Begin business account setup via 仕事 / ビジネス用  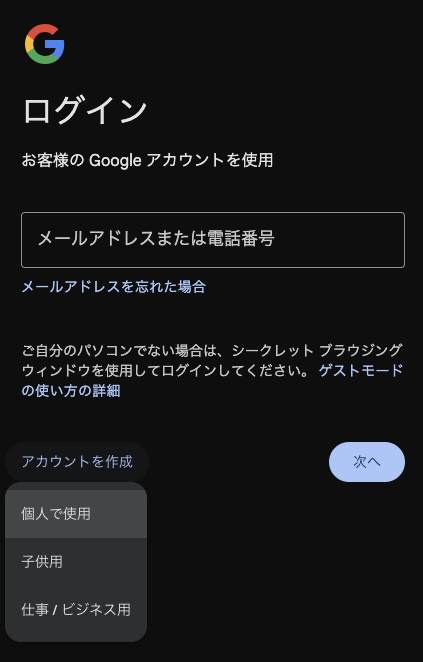coord(76,610)
